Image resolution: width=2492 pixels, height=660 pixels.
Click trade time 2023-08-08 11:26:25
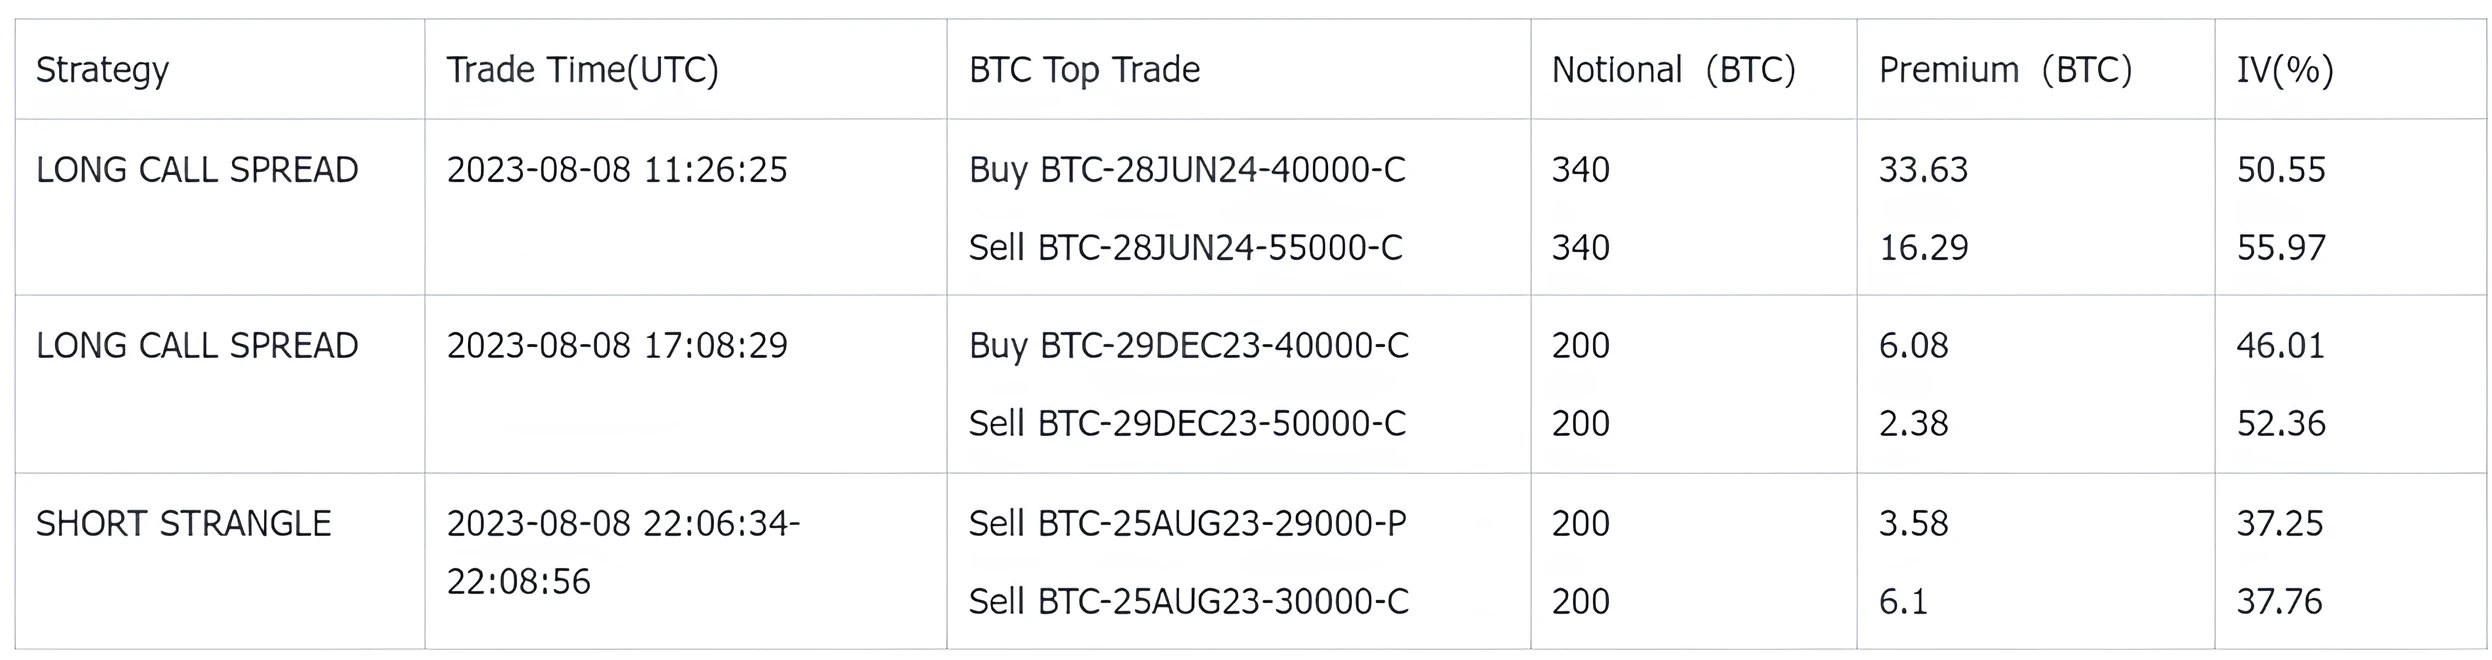coord(617,170)
